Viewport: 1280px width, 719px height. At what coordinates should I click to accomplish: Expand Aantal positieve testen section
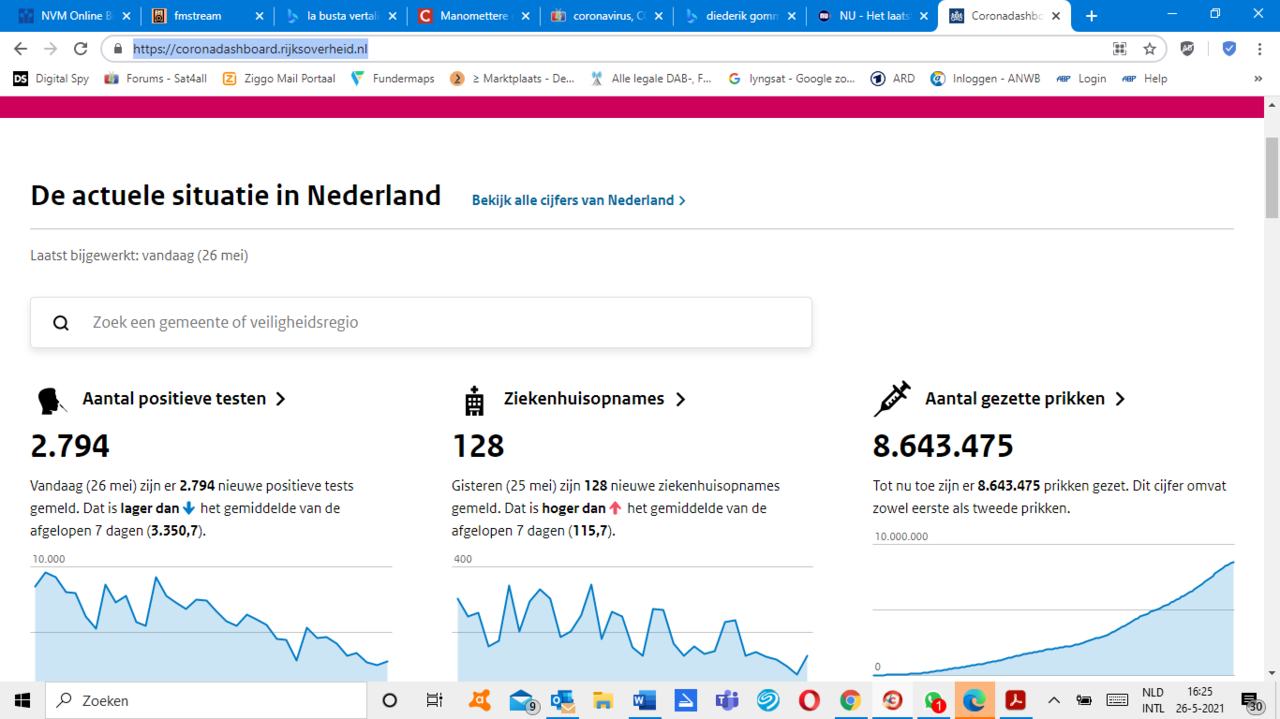184,398
